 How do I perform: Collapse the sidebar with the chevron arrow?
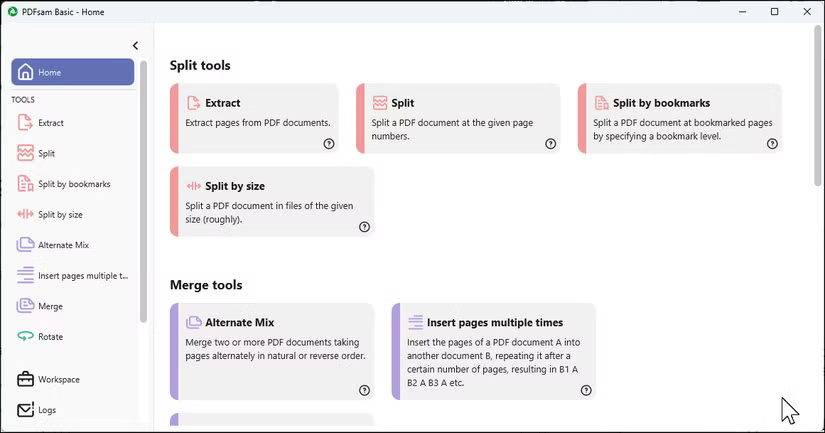coord(136,45)
